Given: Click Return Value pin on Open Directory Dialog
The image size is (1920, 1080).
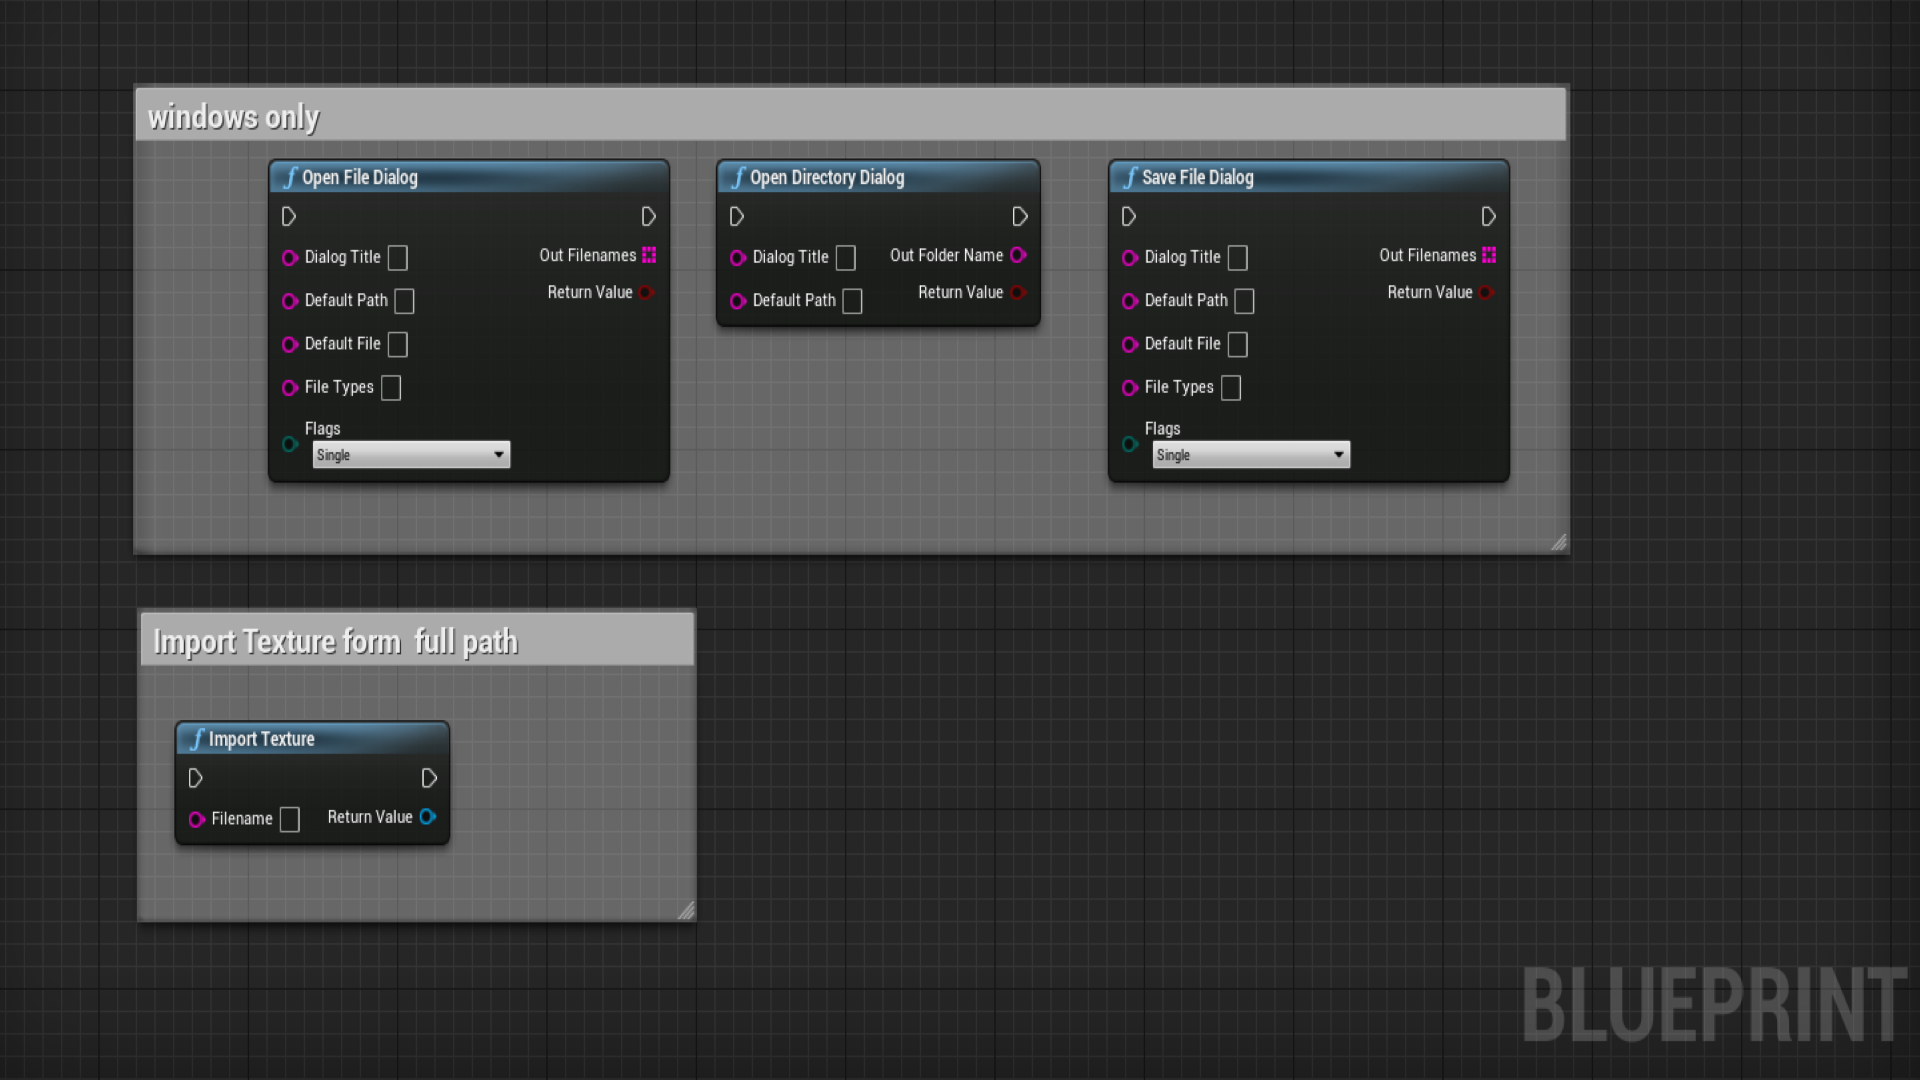Looking at the screenshot, I should [x=1018, y=292].
